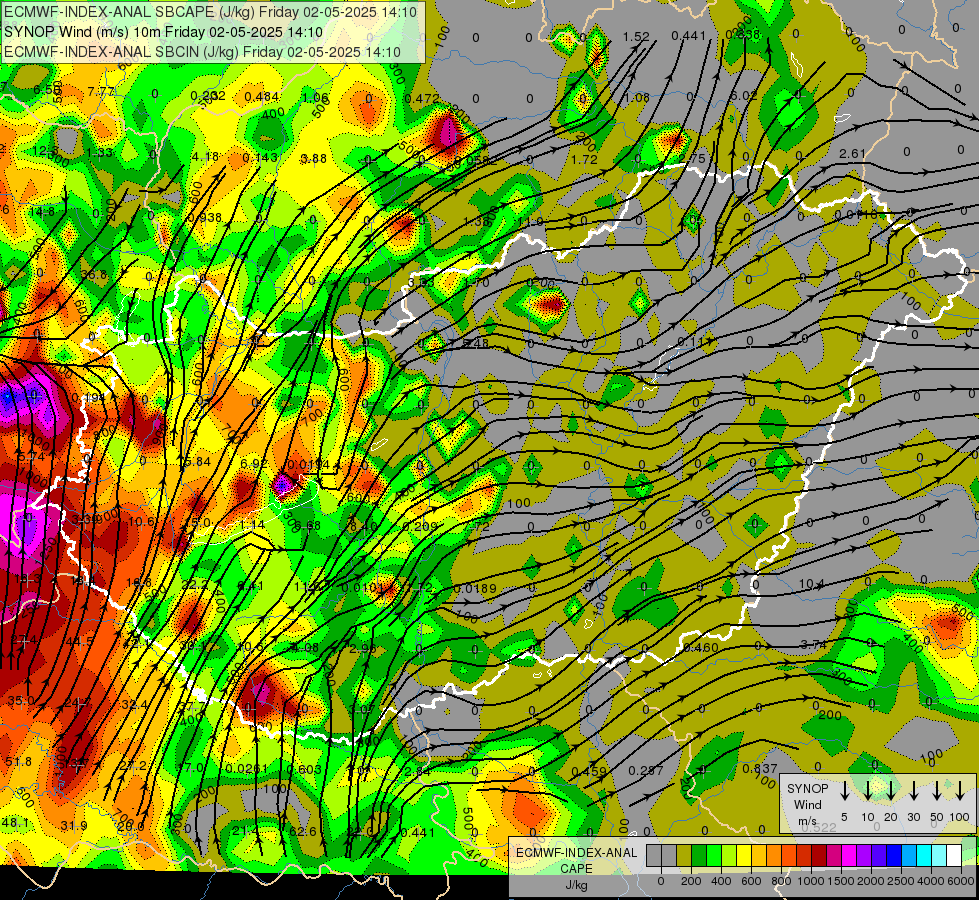Click the SYNOP label in wind legend
Image resolution: width=979 pixels, height=900 pixels.
click(x=807, y=789)
